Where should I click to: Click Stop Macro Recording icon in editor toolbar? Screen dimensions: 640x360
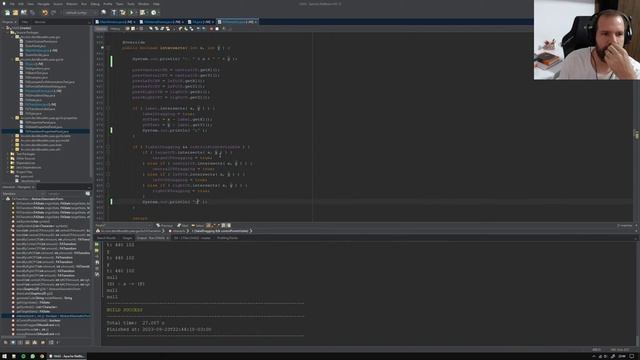217,29
